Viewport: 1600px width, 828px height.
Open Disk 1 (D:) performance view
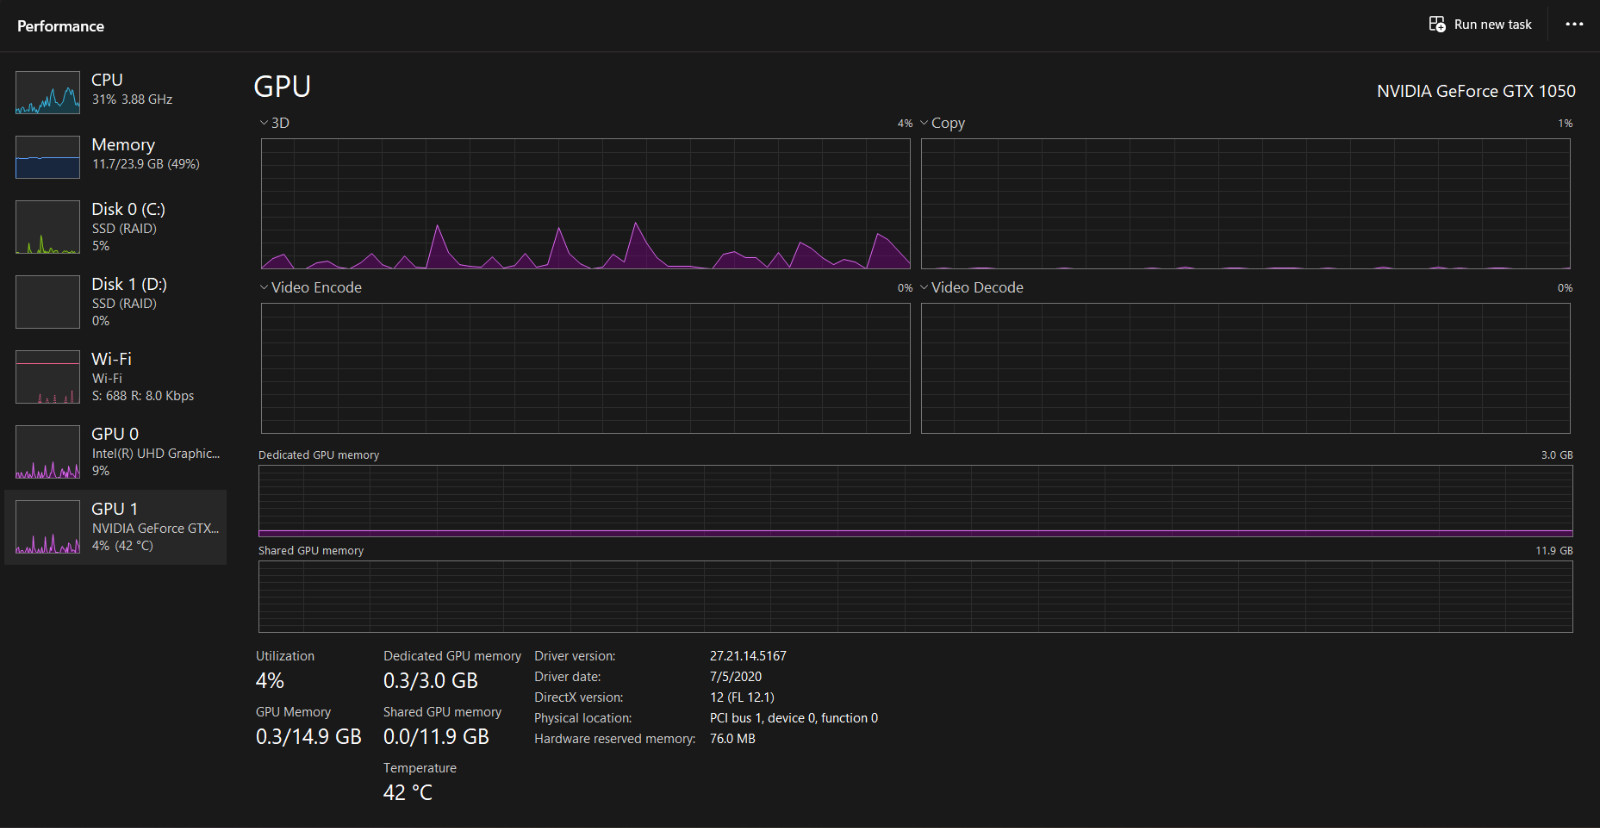(x=116, y=302)
